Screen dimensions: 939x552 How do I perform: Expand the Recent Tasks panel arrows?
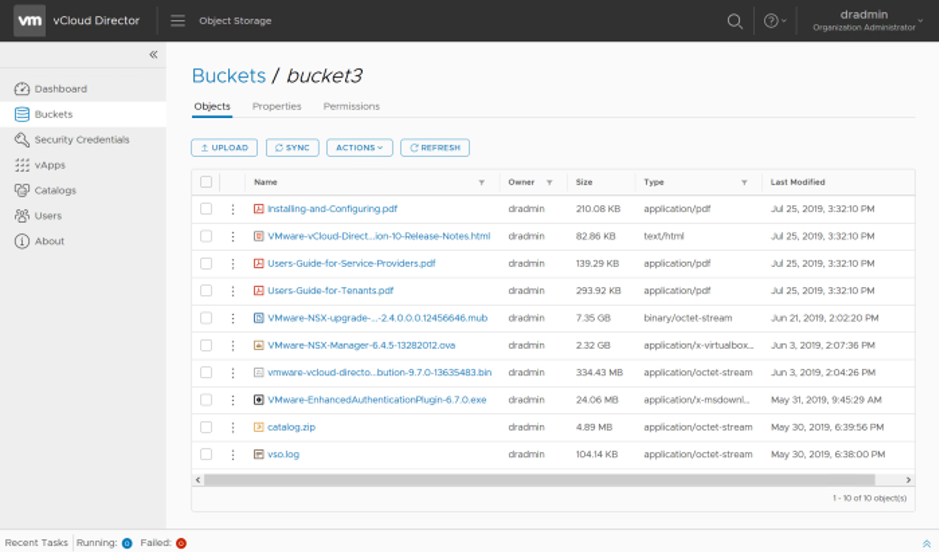pos(926,543)
